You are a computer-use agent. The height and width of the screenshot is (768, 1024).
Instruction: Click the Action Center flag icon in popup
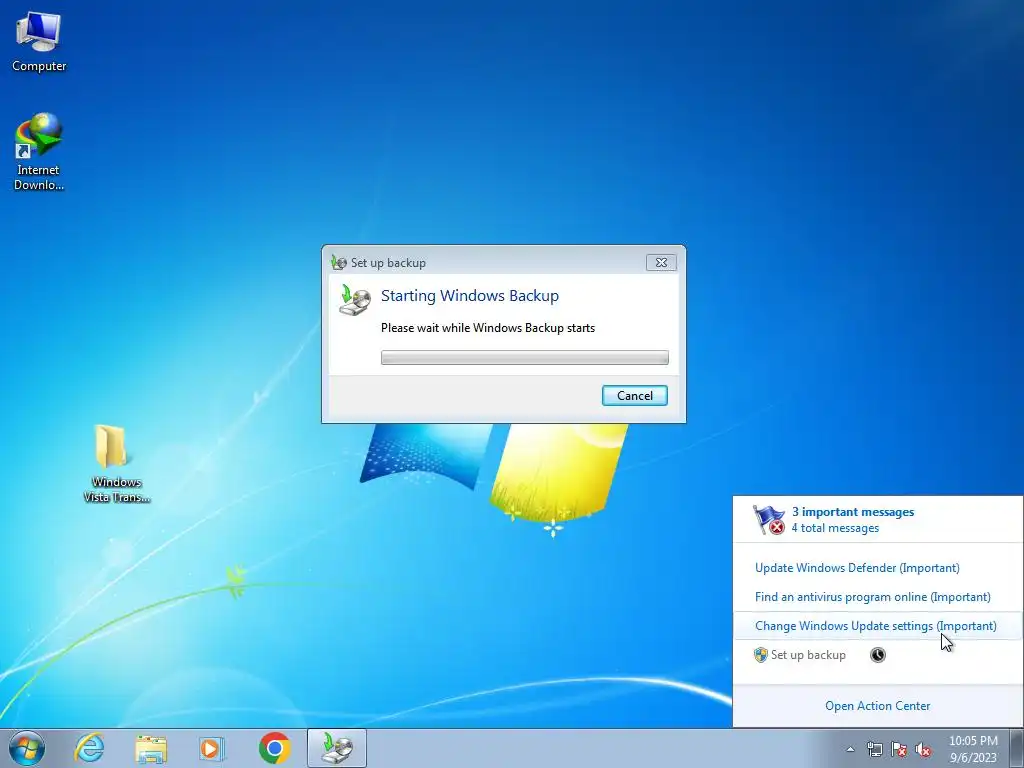point(769,520)
